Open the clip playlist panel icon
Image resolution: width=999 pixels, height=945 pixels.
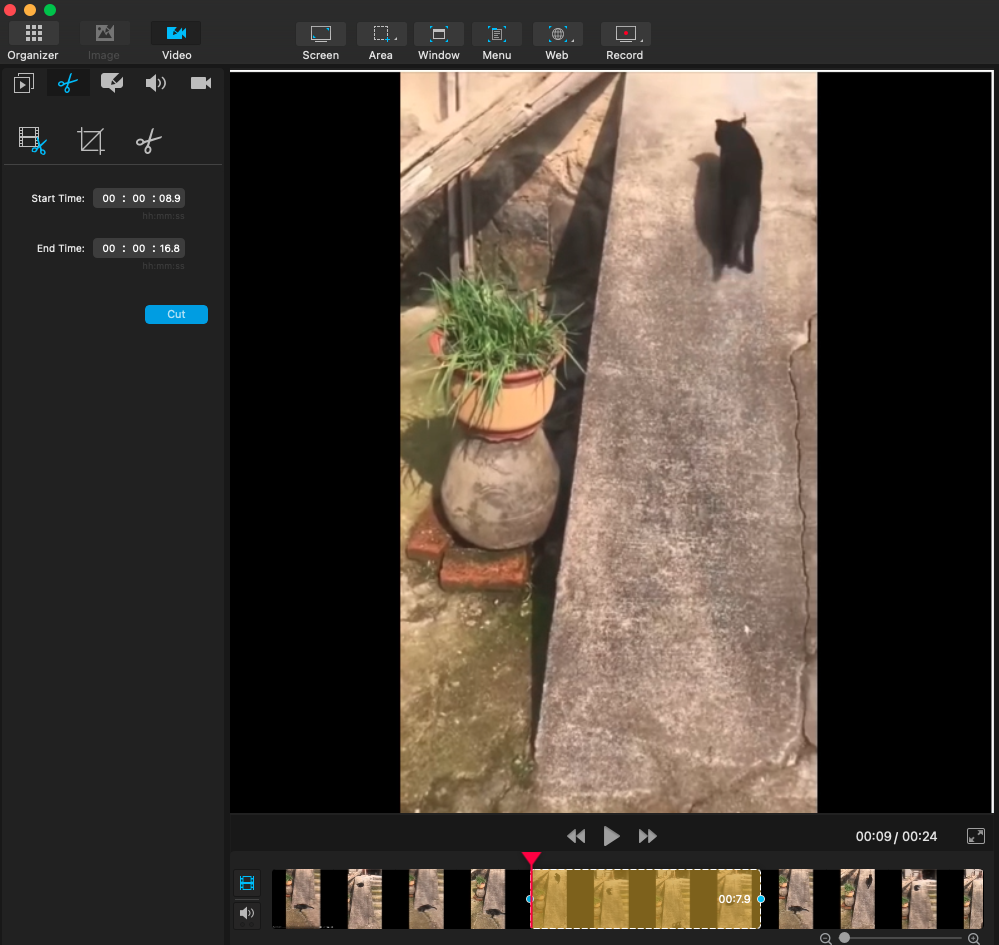[24, 83]
